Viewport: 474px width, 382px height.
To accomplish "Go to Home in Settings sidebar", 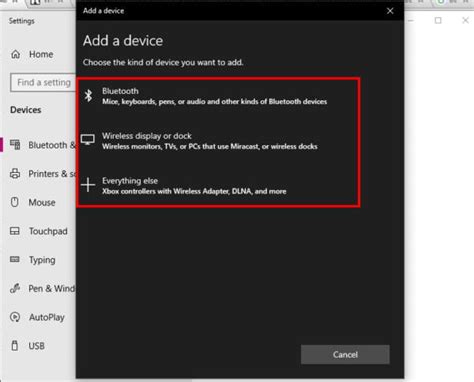I will coord(38,54).
